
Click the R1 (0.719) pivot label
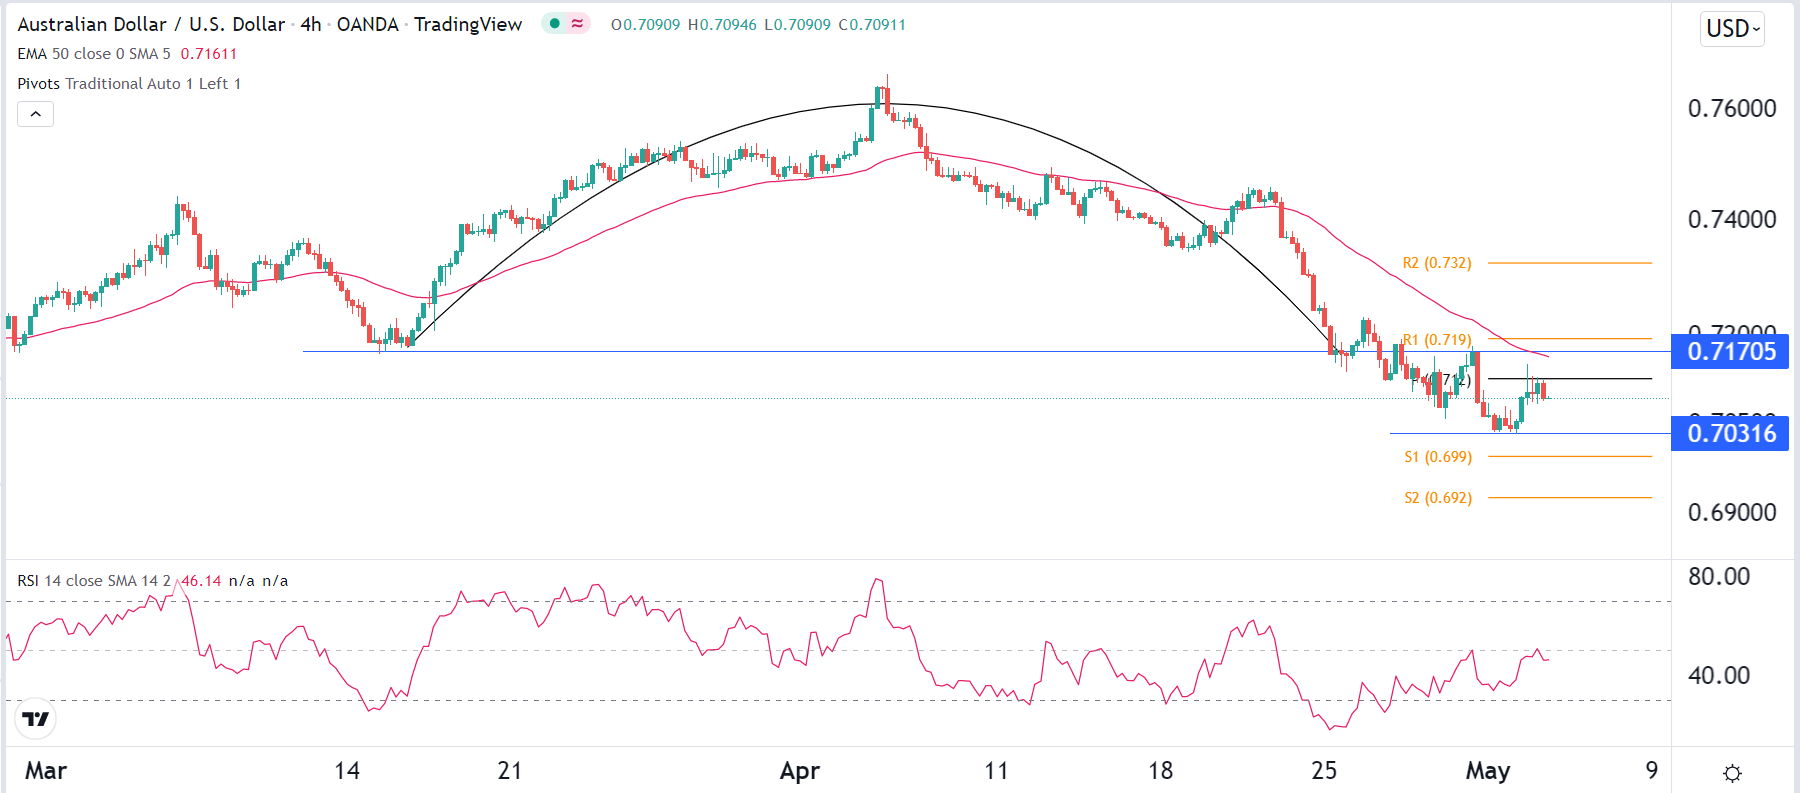pyautogui.click(x=1437, y=340)
